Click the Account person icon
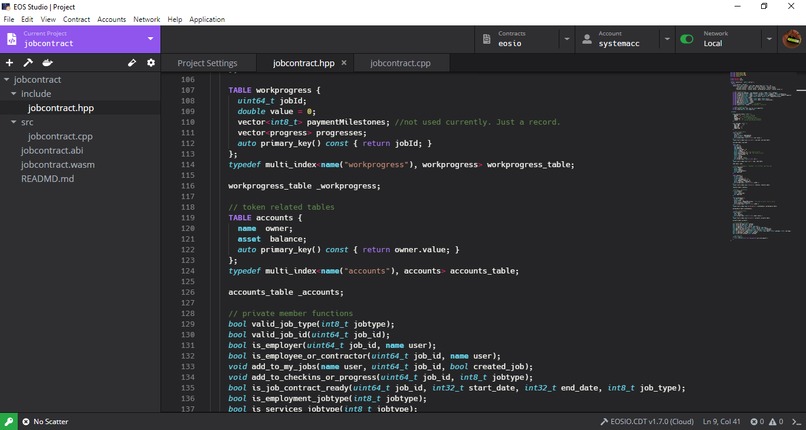The height and width of the screenshot is (430, 806). click(587, 39)
